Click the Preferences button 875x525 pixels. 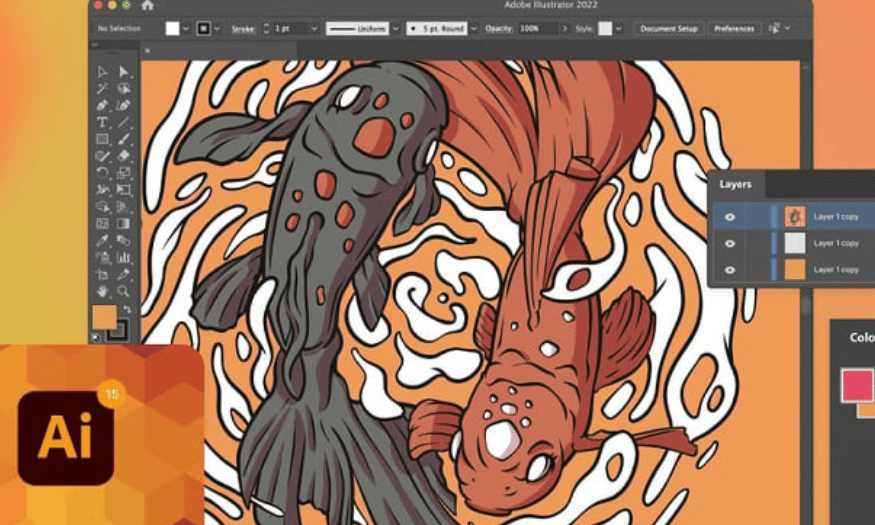tap(734, 28)
